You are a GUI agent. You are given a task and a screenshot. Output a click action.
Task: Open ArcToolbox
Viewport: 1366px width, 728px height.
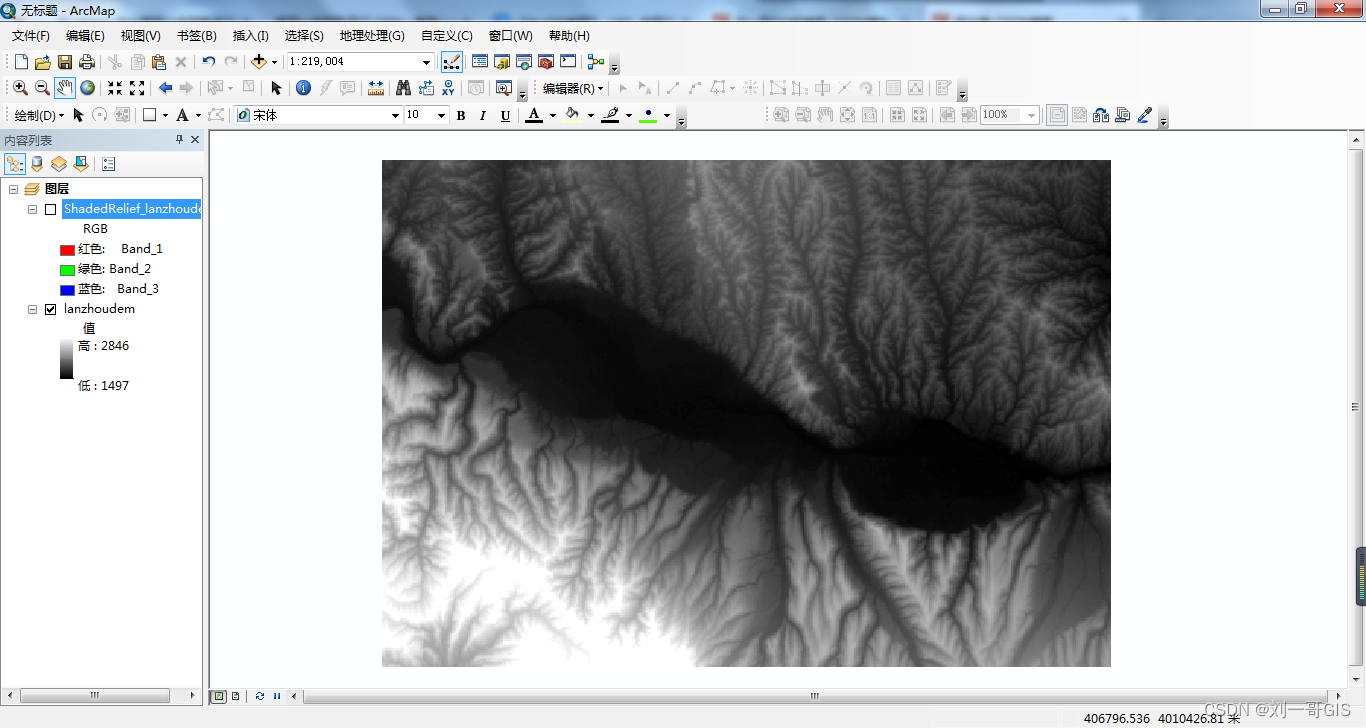[545, 62]
